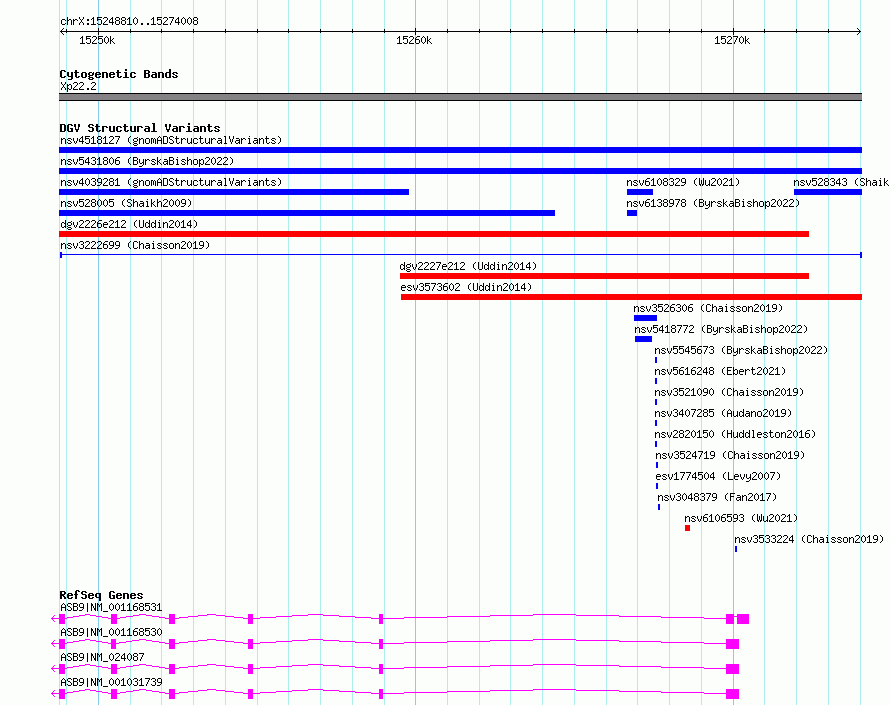The height and width of the screenshot is (705, 890).
Task: Click the blue bar under nsv528005
Action: [307, 213]
